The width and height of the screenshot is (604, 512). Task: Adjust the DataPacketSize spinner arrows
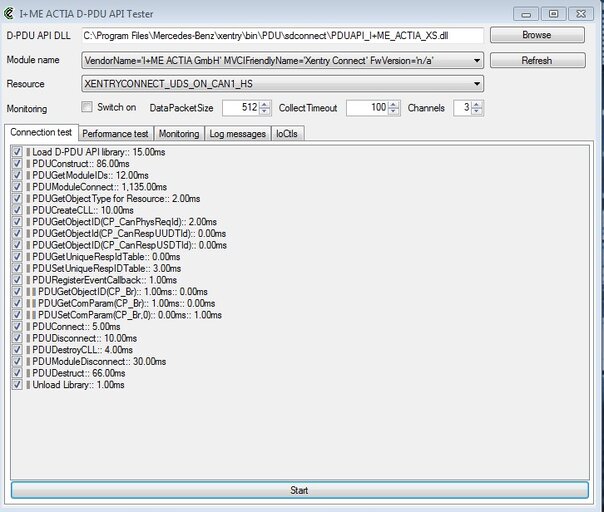point(266,107)
